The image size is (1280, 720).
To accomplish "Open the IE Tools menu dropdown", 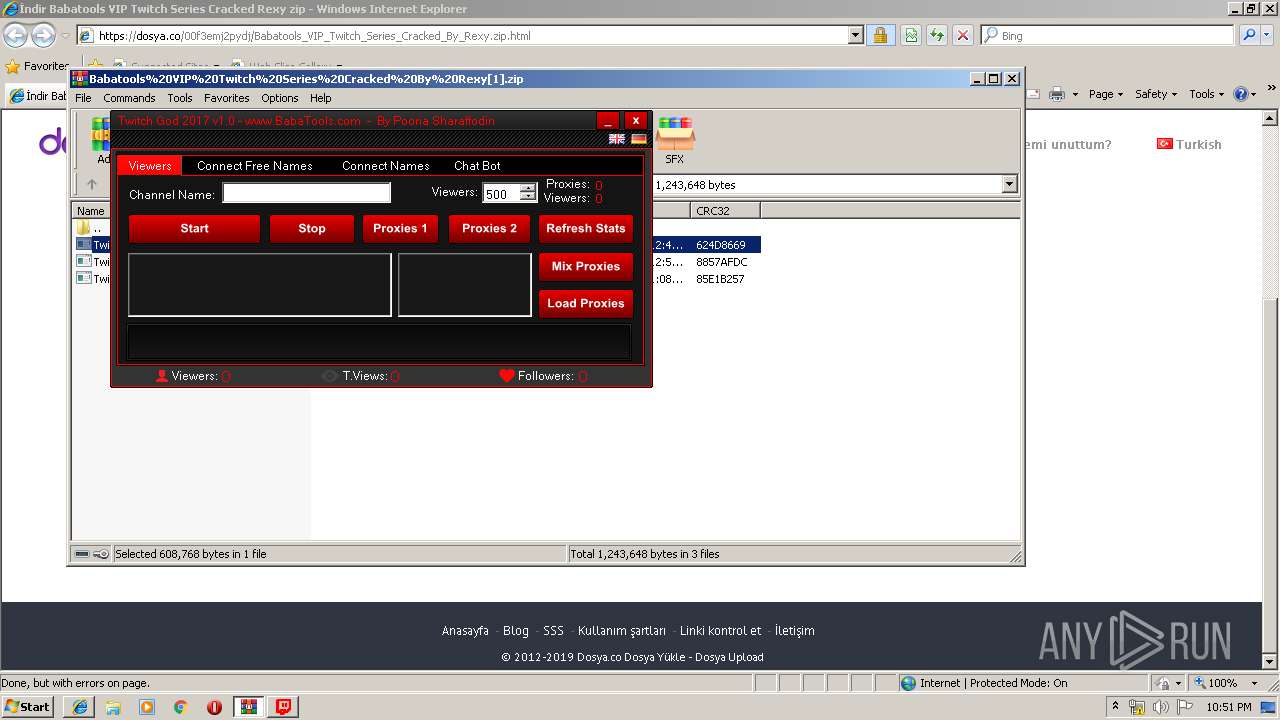I will pos(1207,94).
